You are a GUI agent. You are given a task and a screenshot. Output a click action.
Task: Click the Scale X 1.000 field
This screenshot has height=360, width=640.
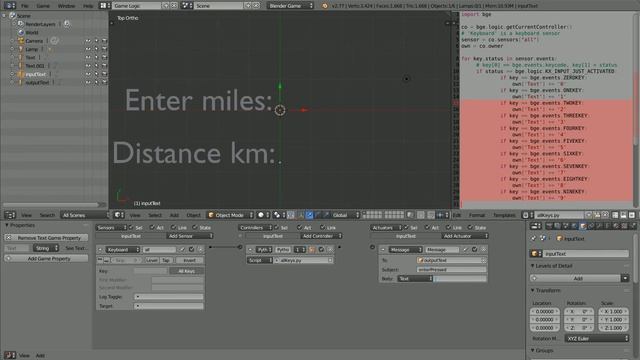(x=613, y=311)
